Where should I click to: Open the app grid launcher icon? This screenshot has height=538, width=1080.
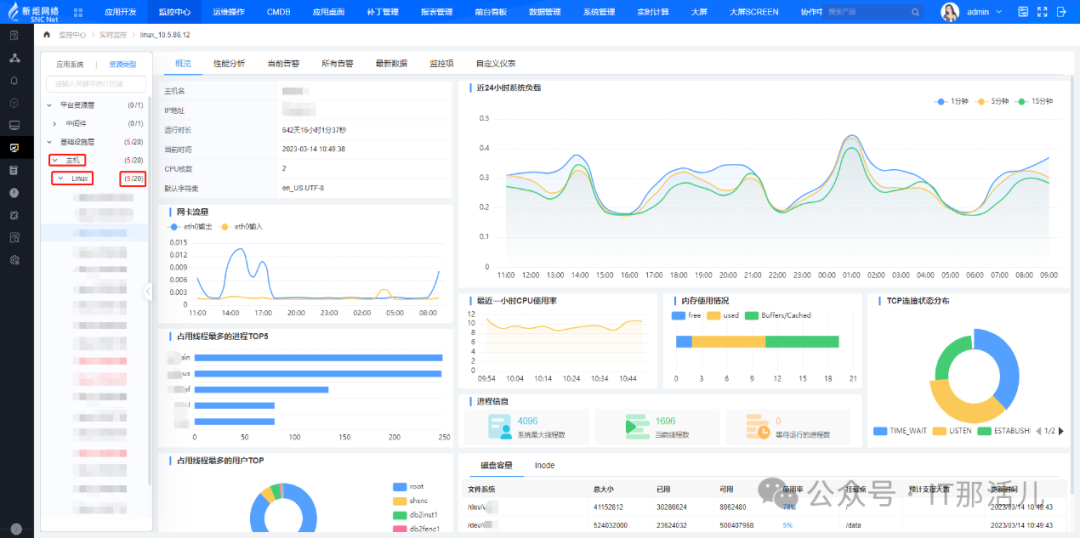78,12
